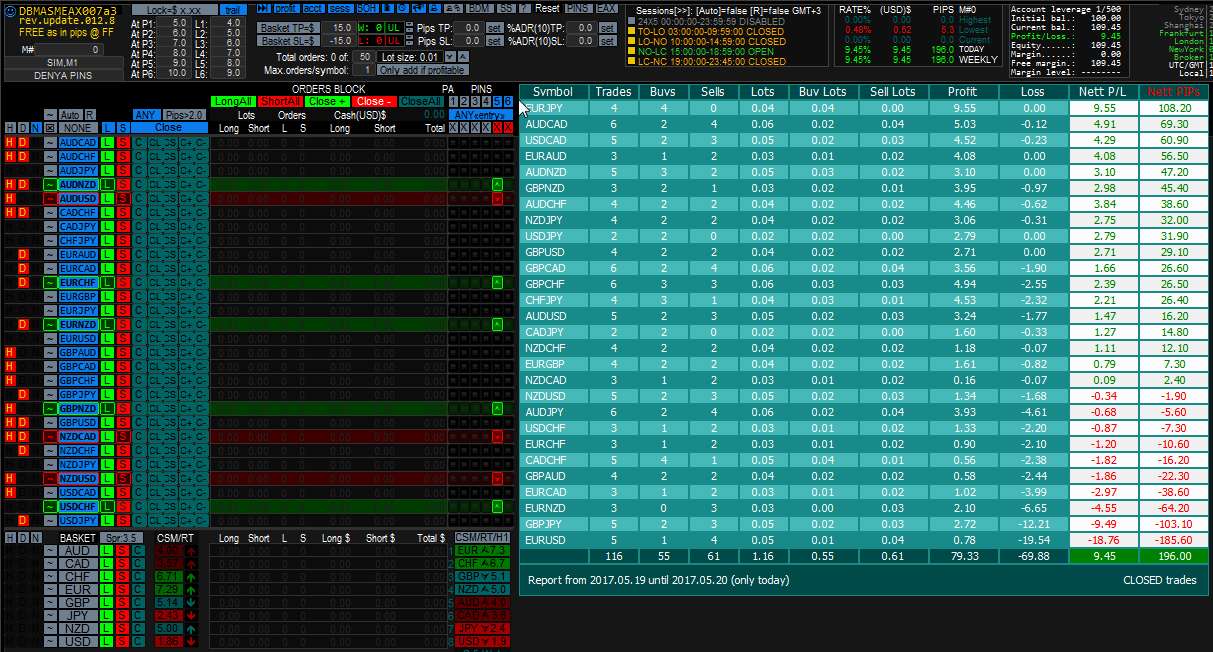Viewport: 1213px width, 652px height.
Task: Open the SS tab in top toolbar
Action: coord(506,8)
